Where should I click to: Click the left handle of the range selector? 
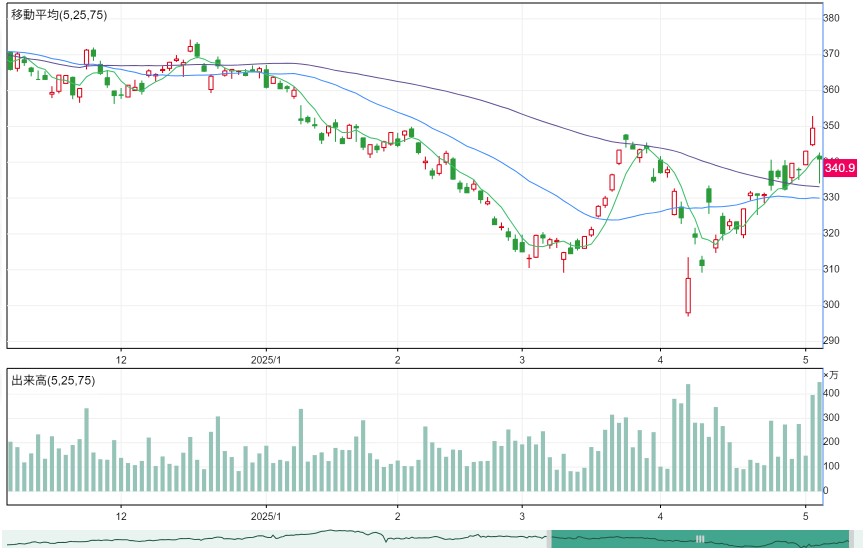coord(550,539)
